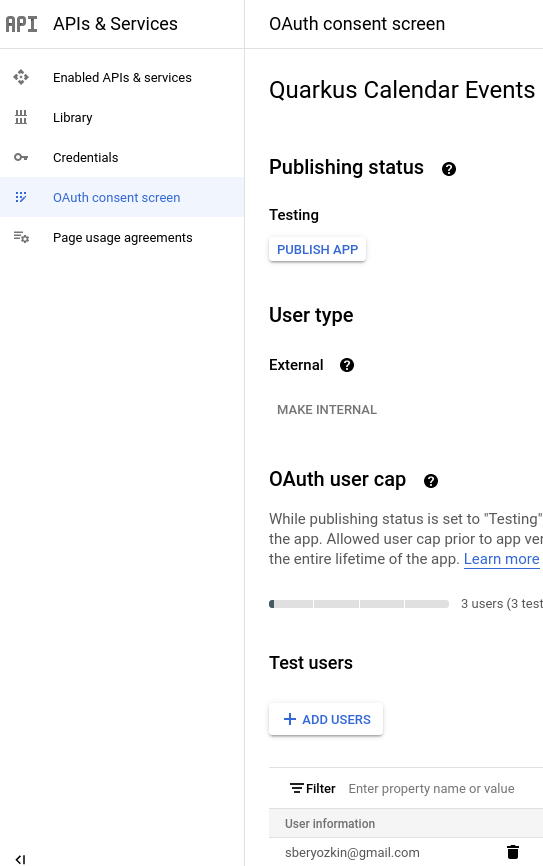Click the PUBLISH APP button
Screen dimensions: 543x866
[318, 250]
